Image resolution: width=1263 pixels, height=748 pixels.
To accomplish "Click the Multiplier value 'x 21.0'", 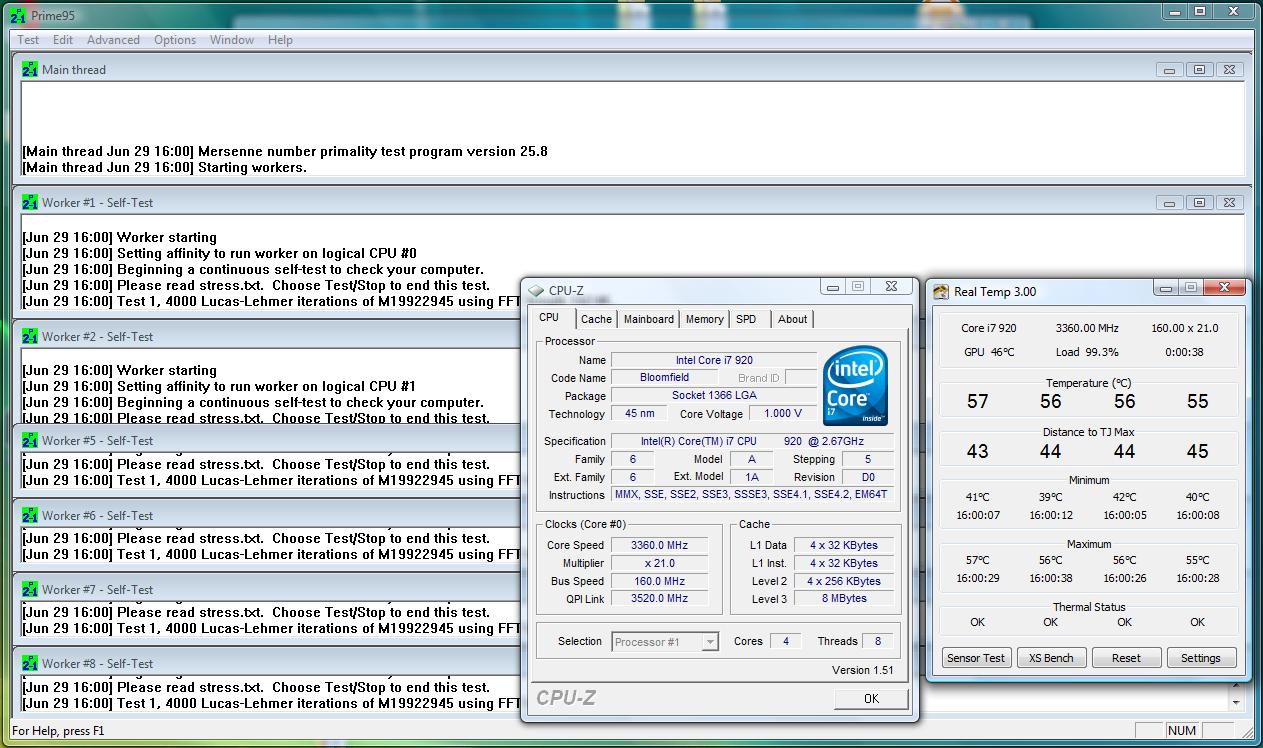I will (x=660, y=563).
